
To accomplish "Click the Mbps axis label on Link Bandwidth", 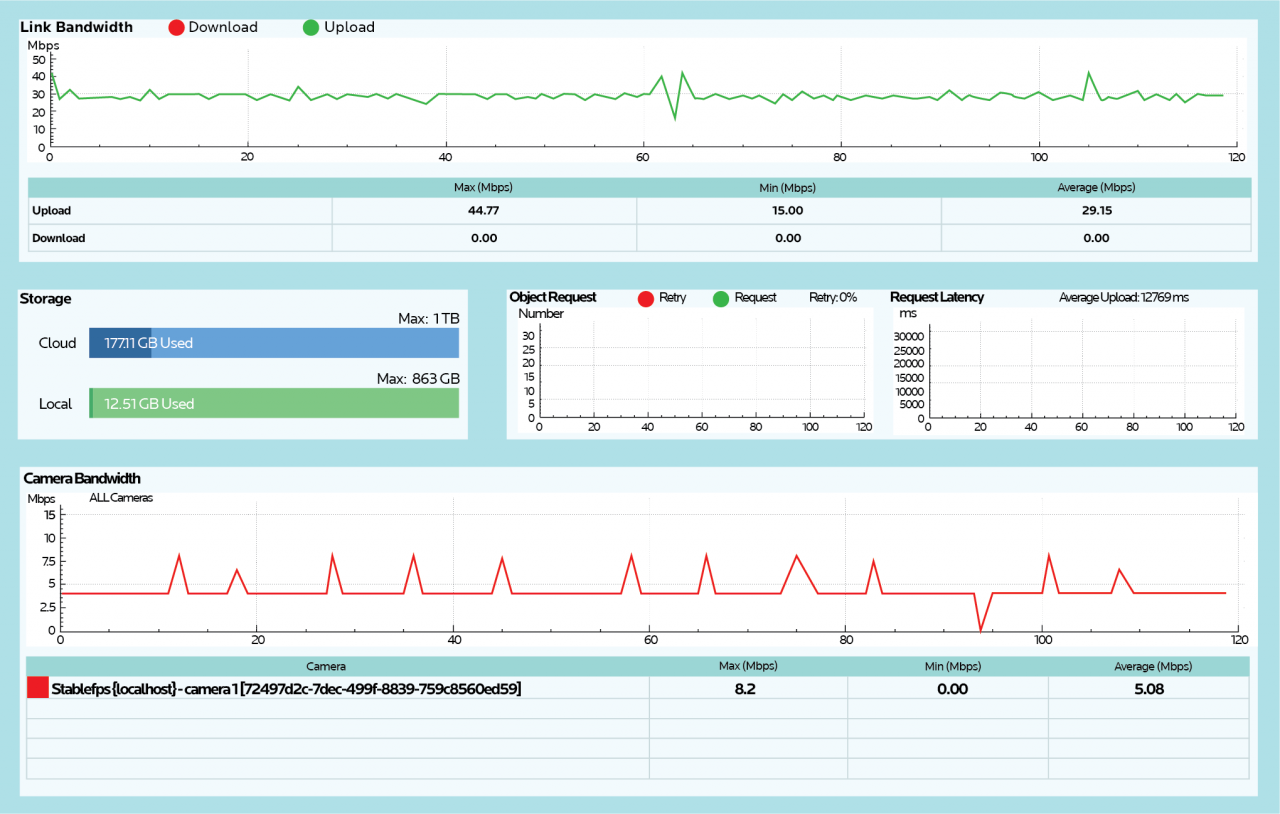I will click(42, 45).
